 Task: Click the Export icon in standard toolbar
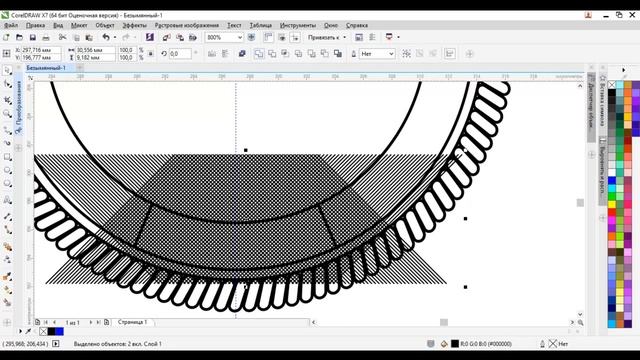coord(180,38)
